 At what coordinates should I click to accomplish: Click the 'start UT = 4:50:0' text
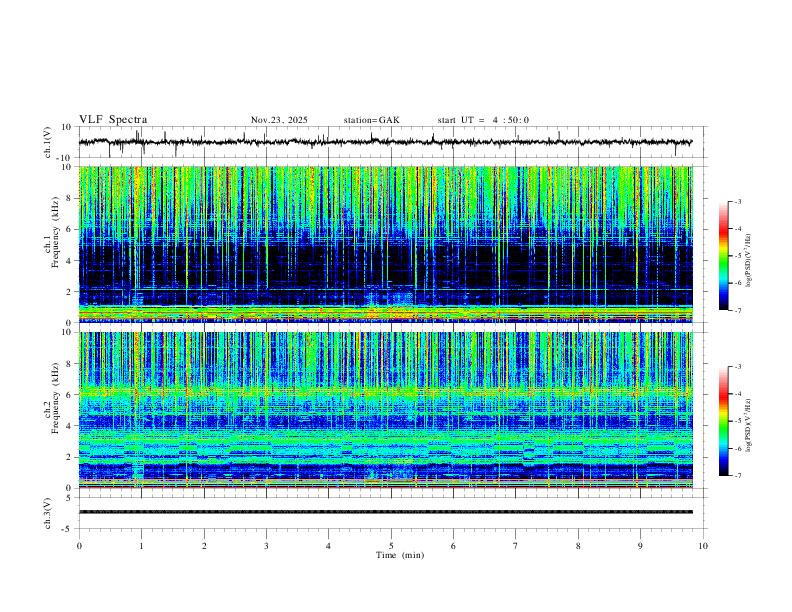[483, 120]
